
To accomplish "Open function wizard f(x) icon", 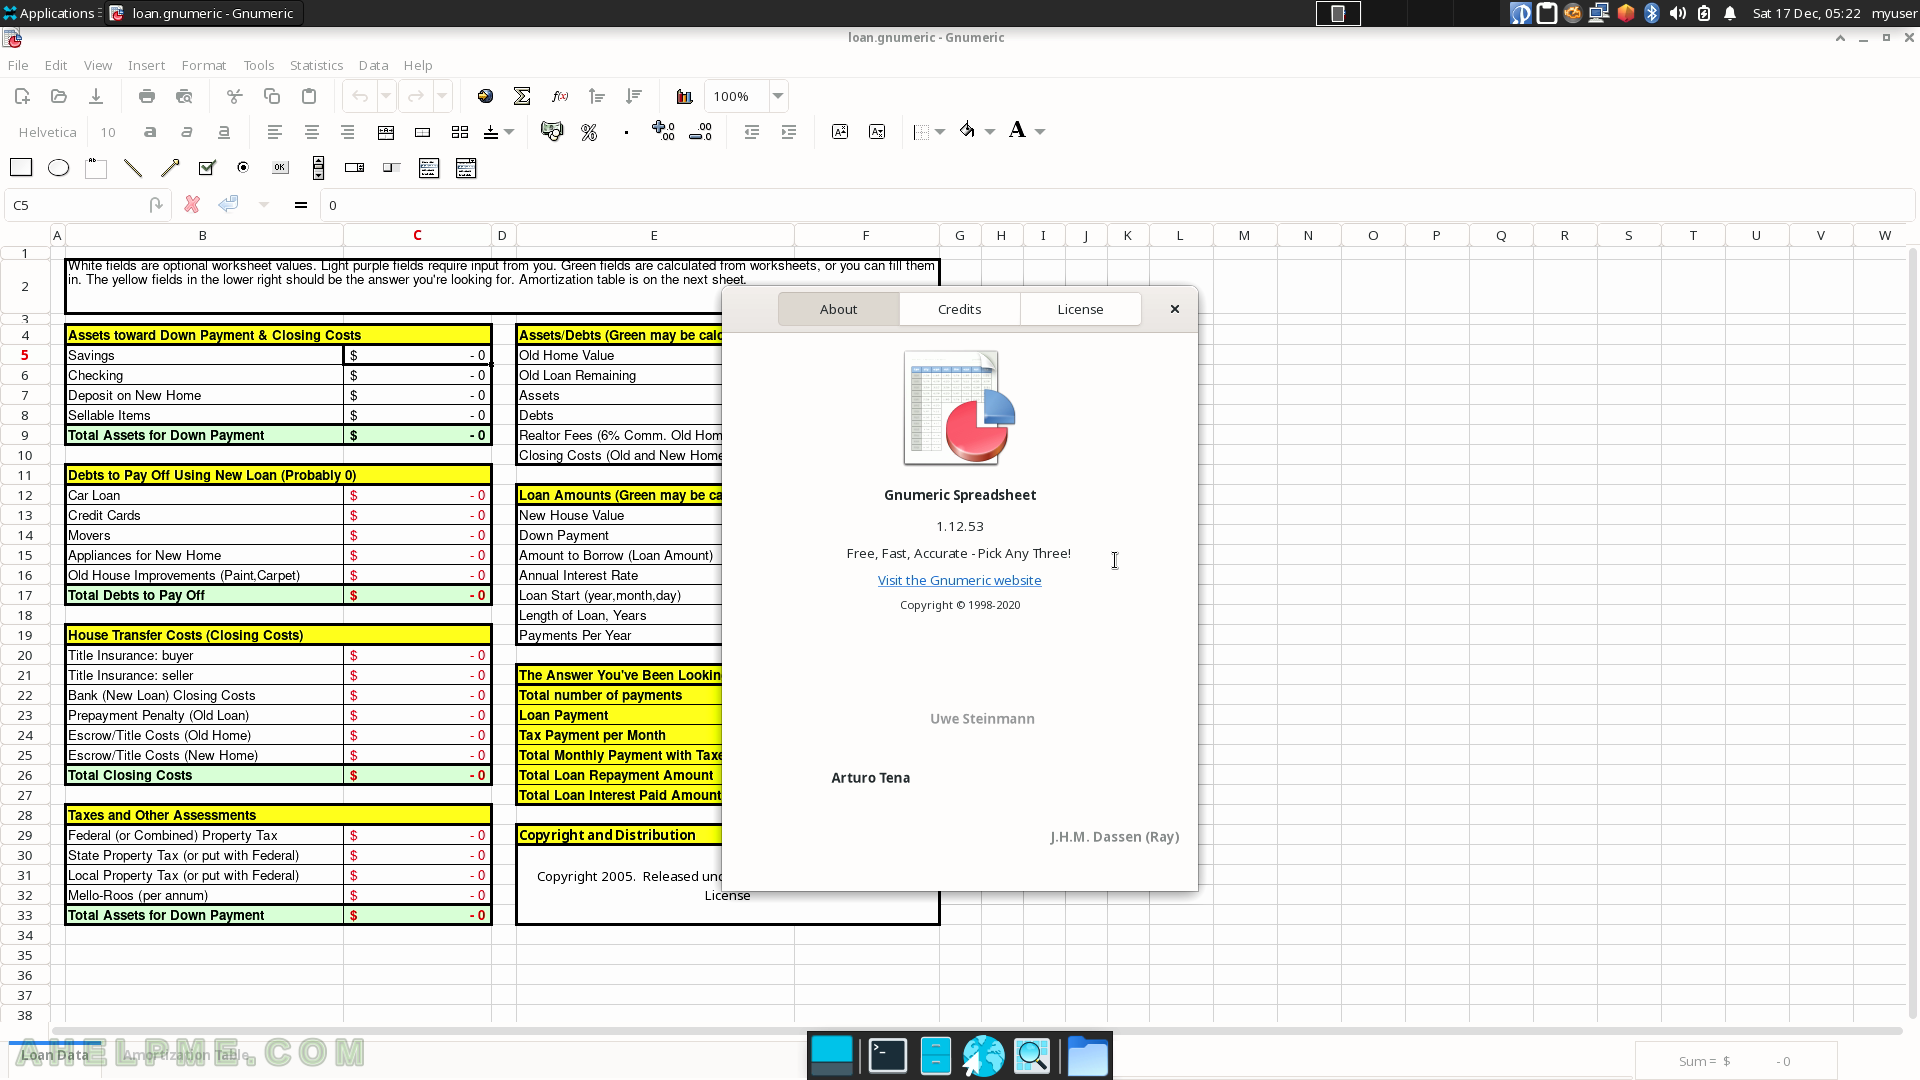I will coord(560,96).
